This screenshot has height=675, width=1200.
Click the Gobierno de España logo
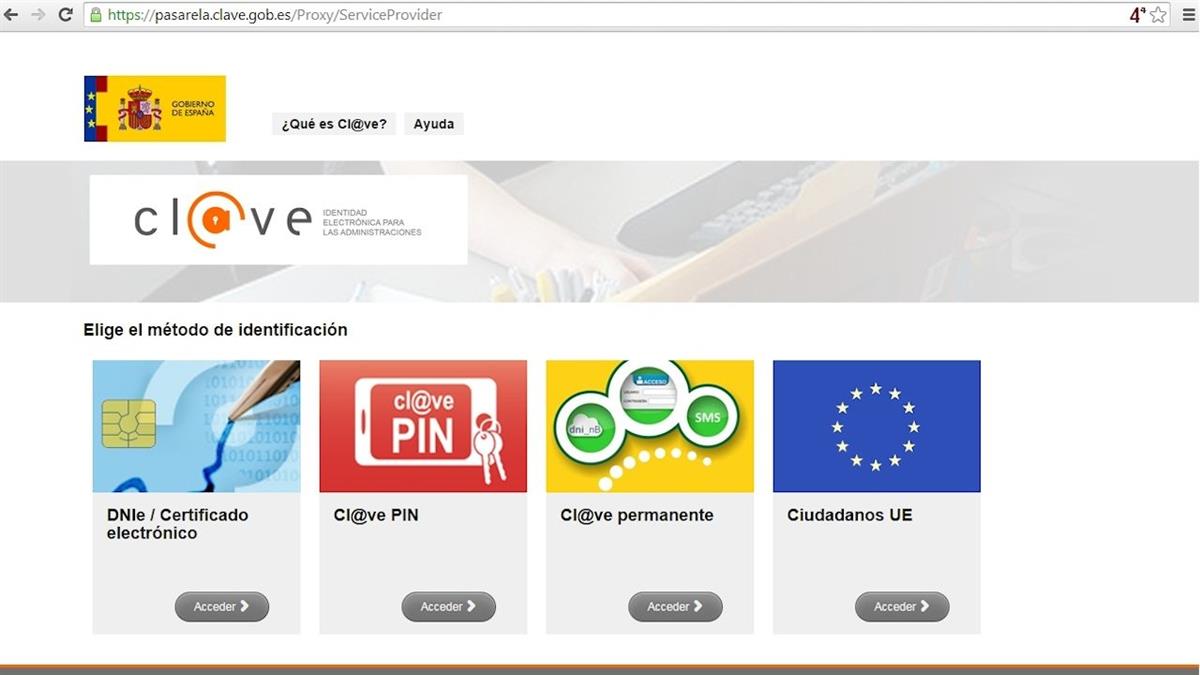[155, 108]
